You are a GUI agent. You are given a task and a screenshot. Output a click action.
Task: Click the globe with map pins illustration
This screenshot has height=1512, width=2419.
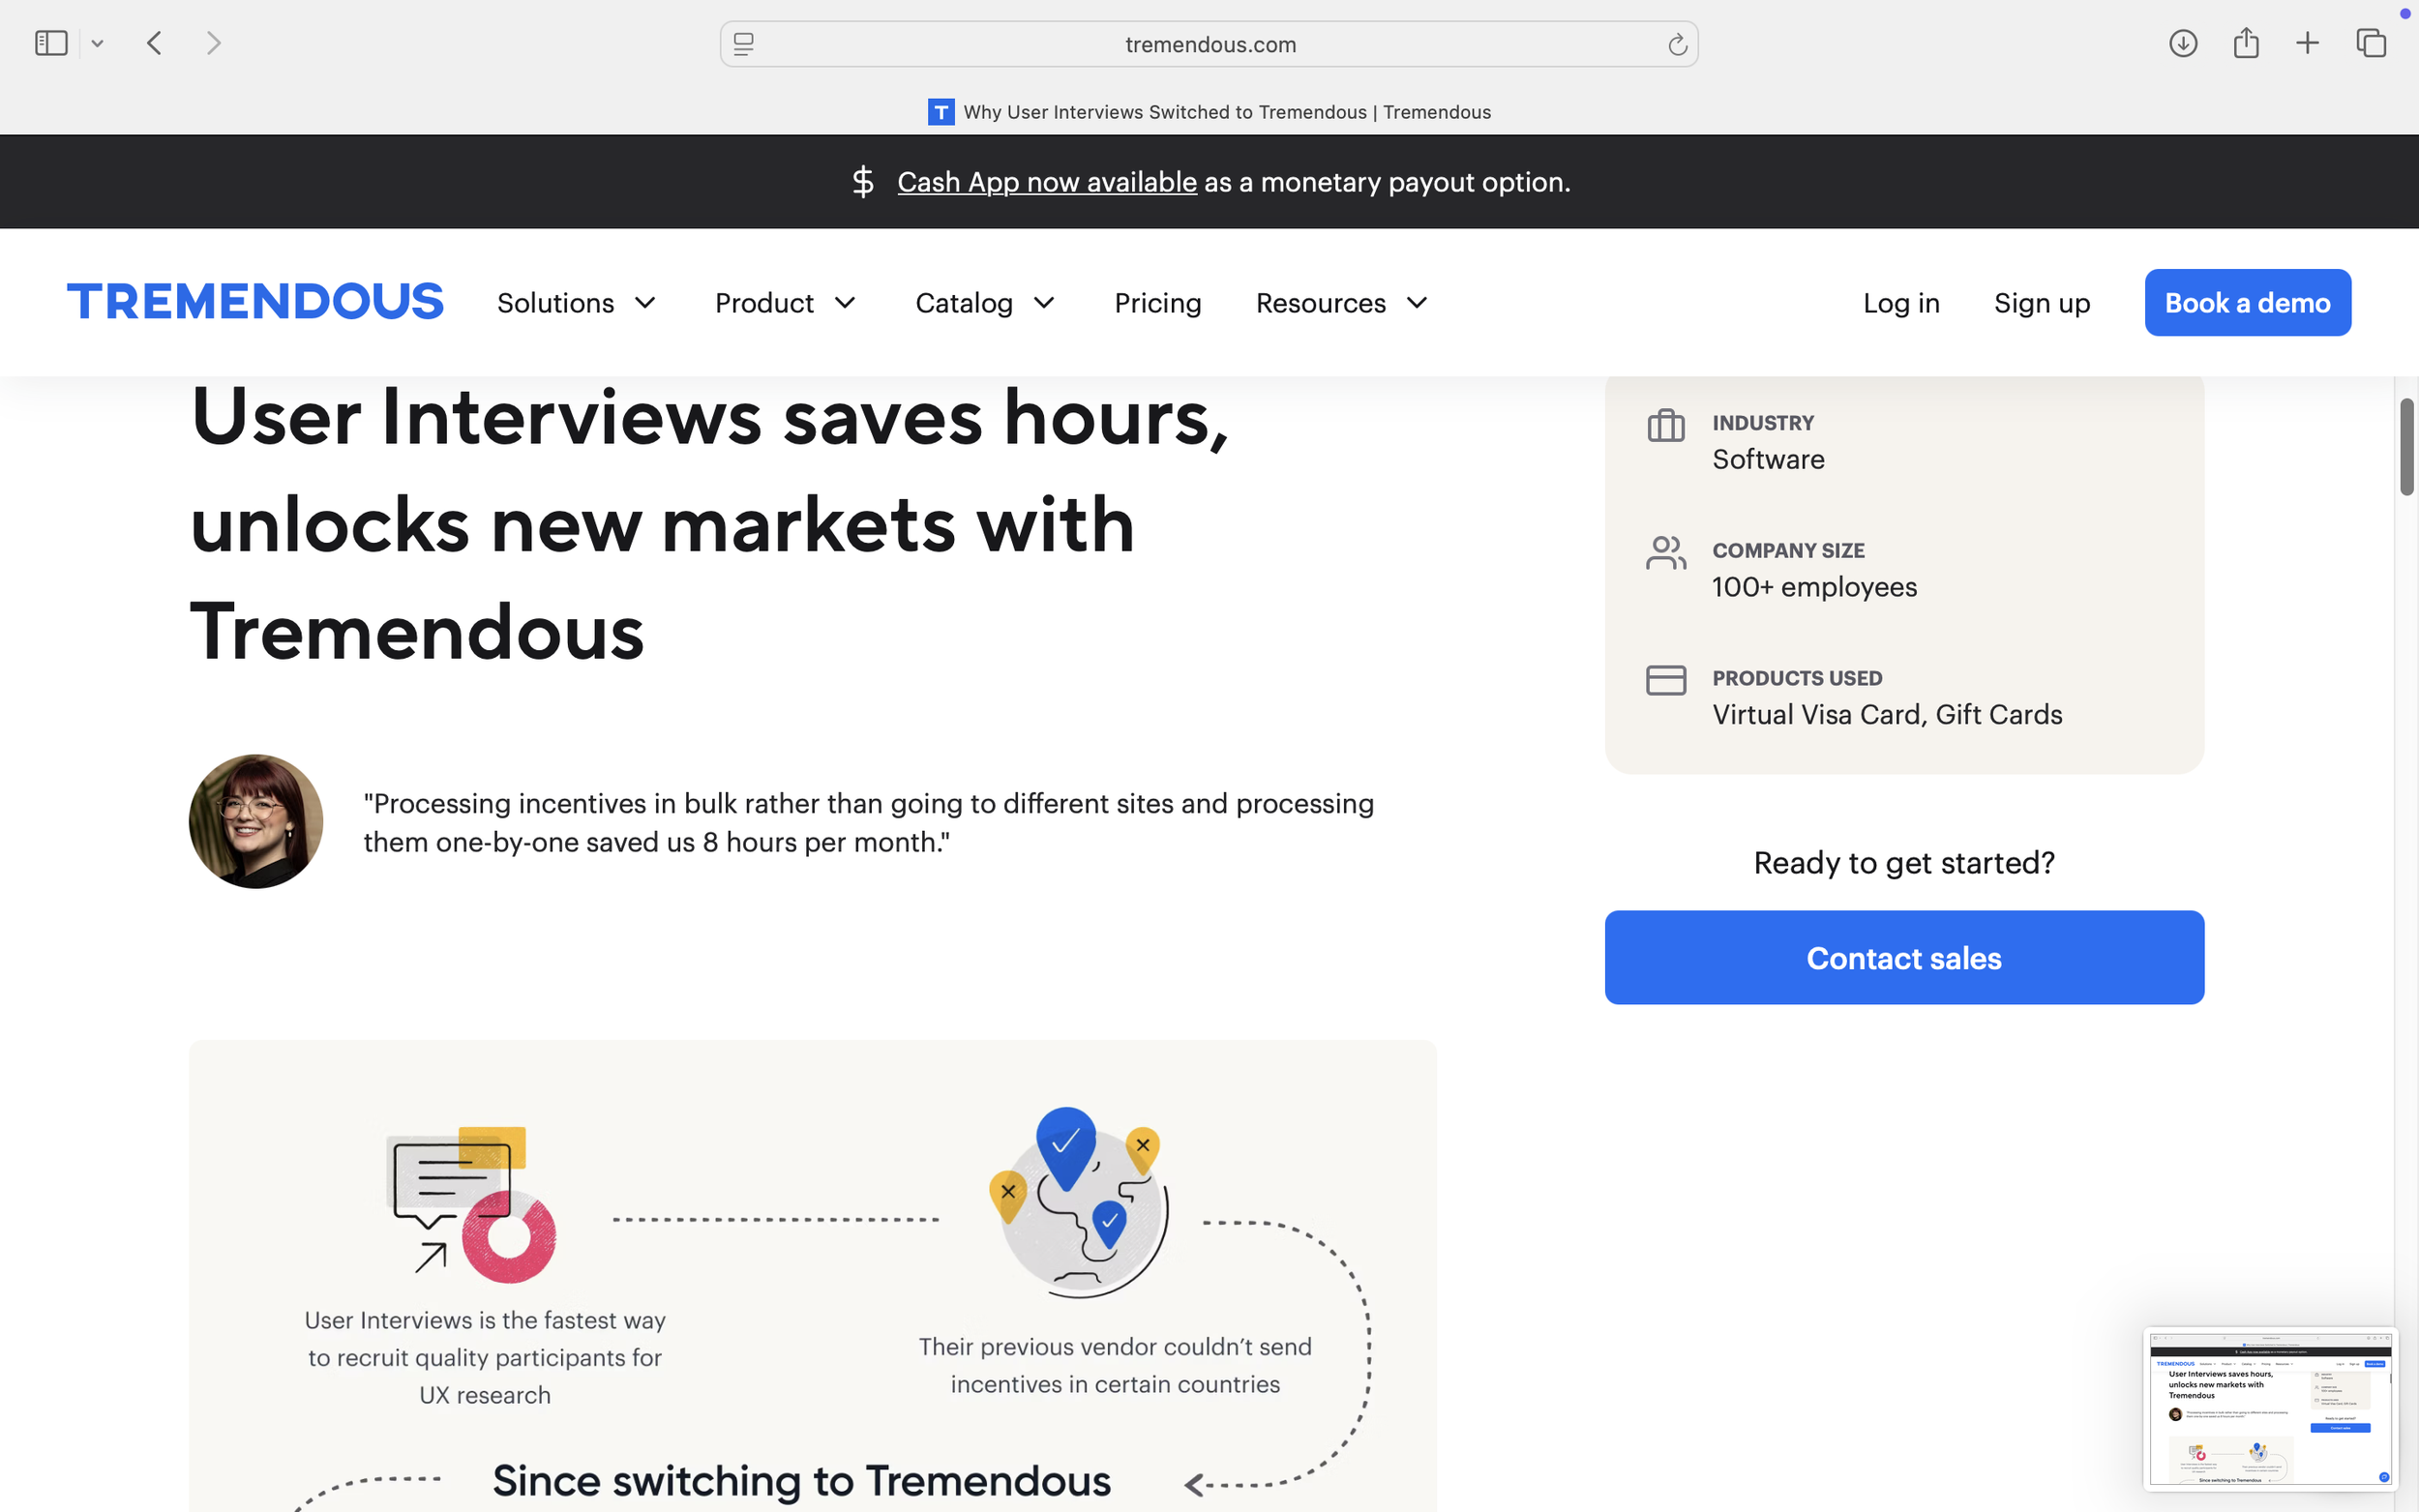1079,1201
